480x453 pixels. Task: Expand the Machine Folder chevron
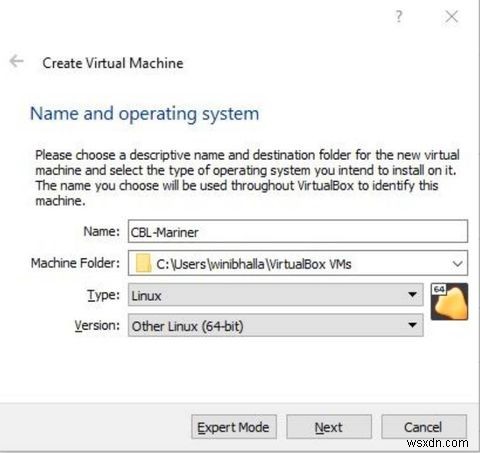457,264
